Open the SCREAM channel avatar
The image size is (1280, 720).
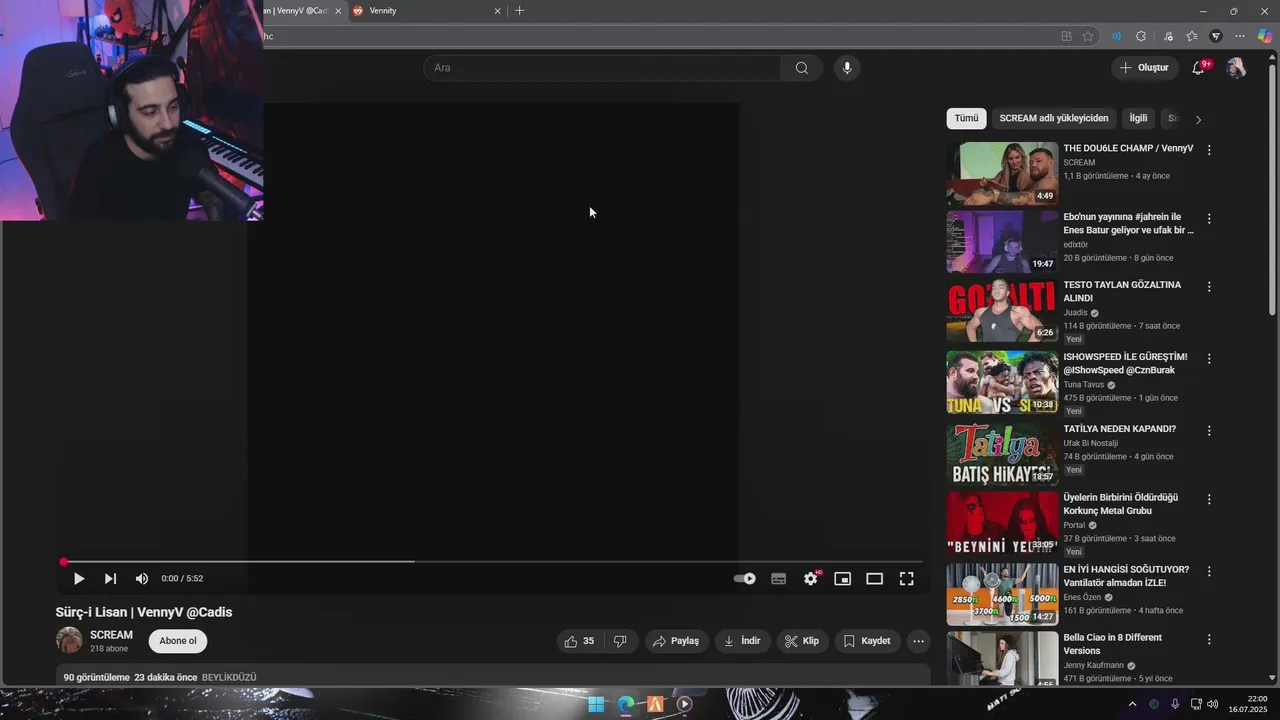(69, 641)
